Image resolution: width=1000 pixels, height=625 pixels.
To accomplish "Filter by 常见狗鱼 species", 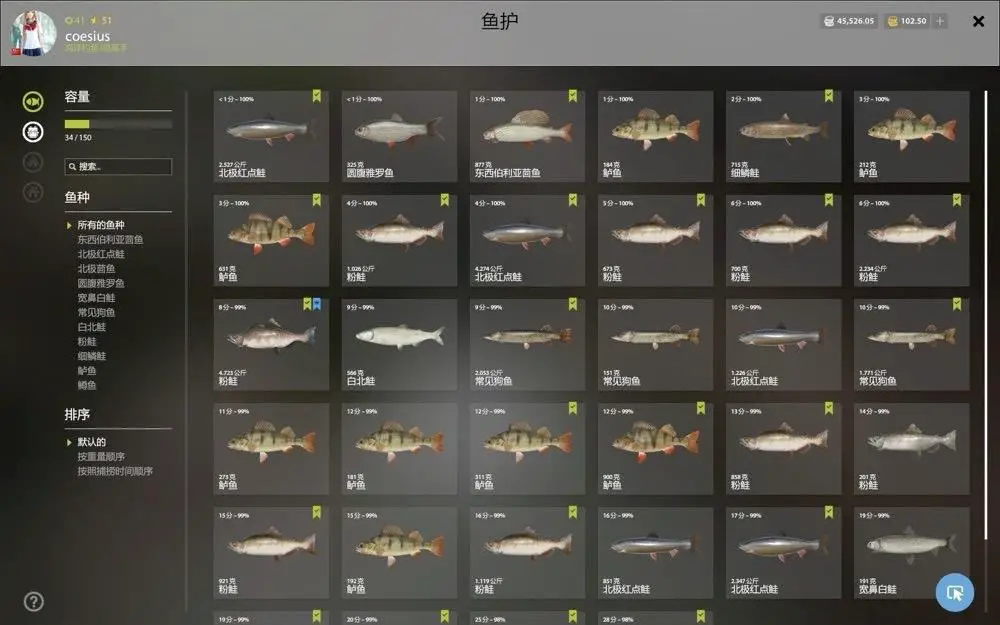I will tap(96, 312).
